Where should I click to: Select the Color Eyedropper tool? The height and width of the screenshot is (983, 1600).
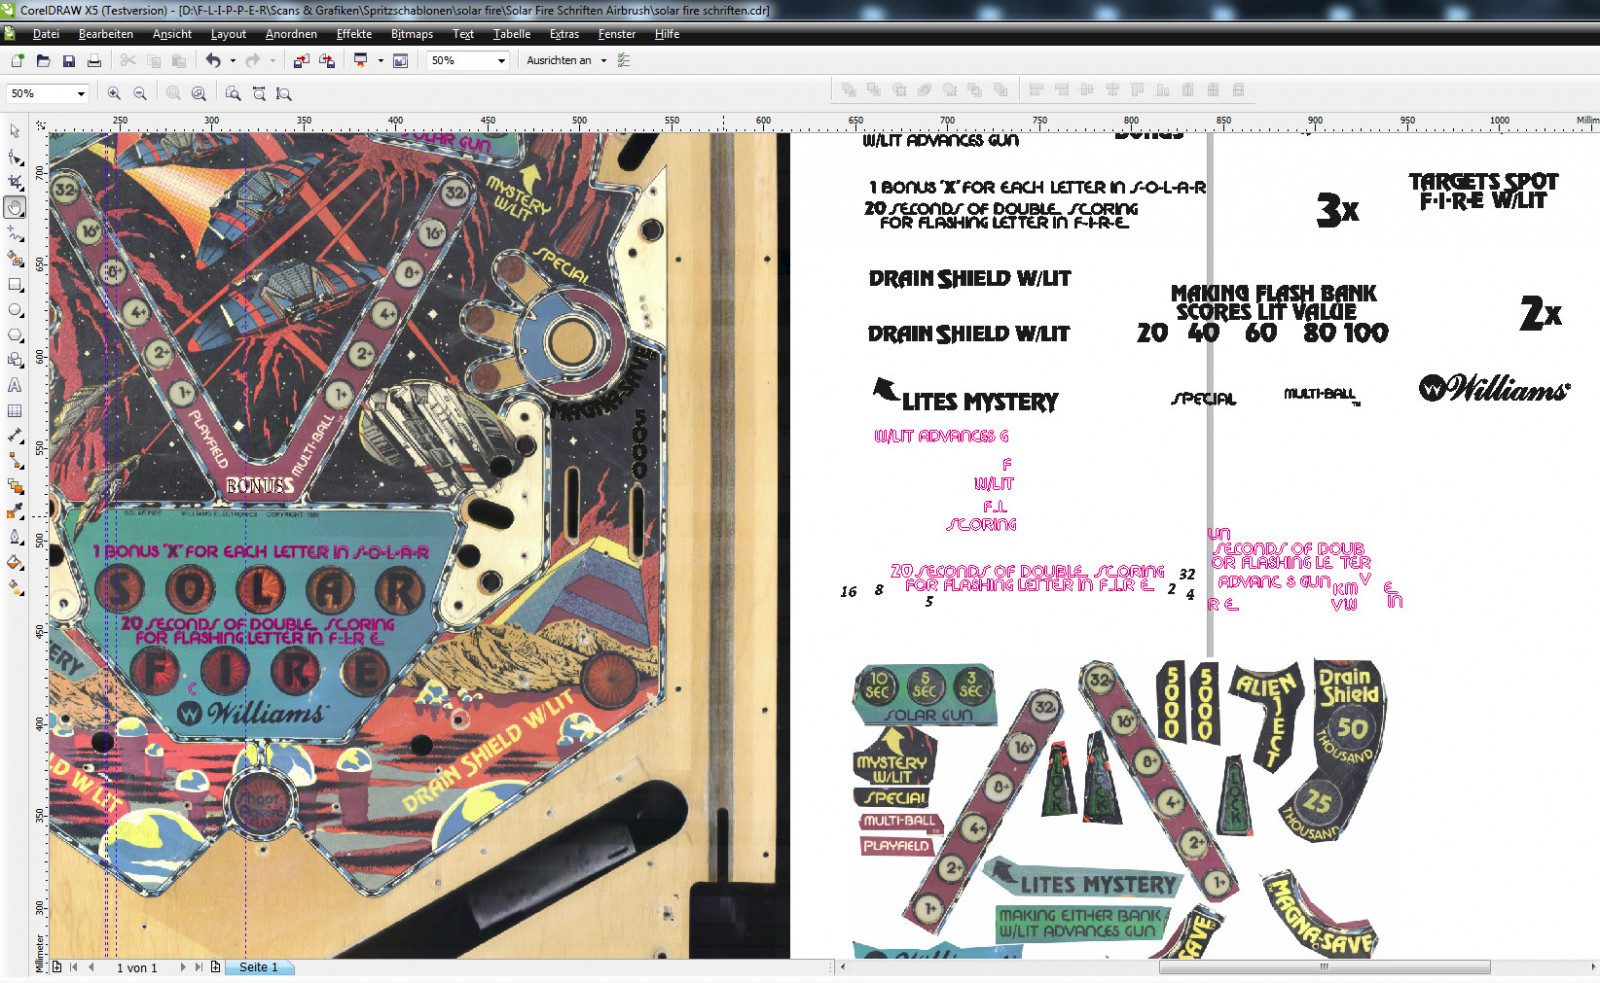pos(15,512)
